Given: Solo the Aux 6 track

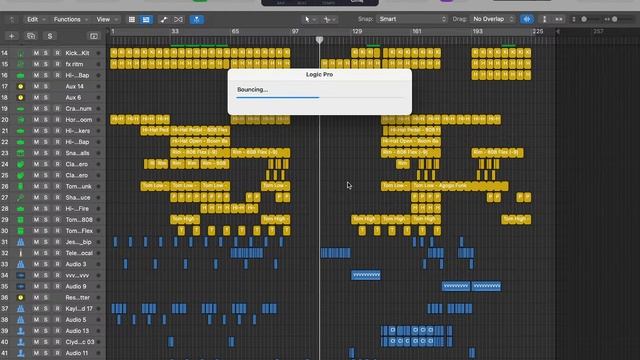Looking at the screenshot, I should [46, 98].
